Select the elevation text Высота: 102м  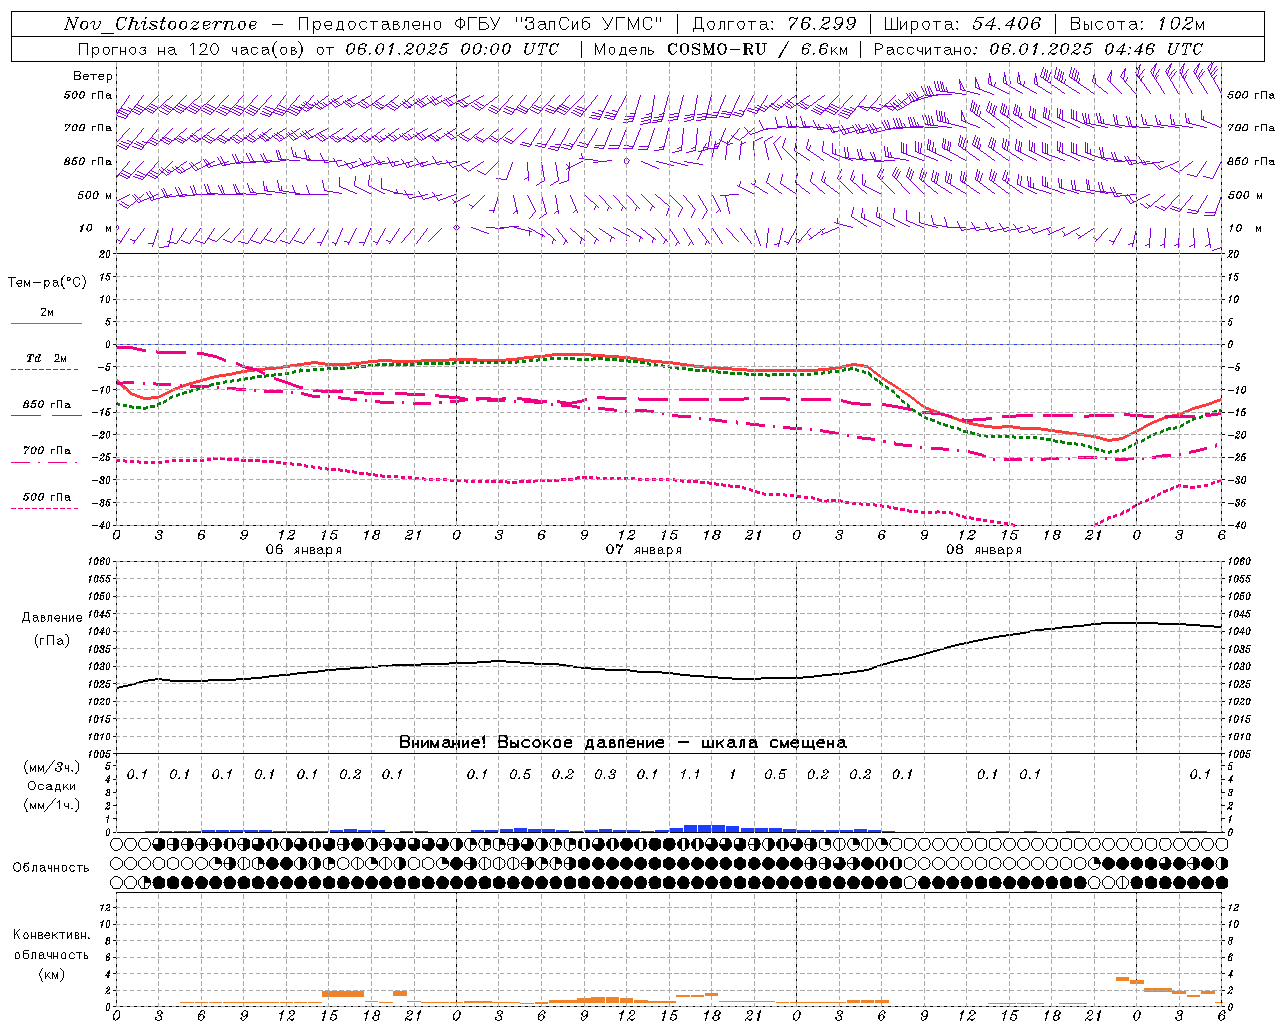click(x=1137, y=24)
